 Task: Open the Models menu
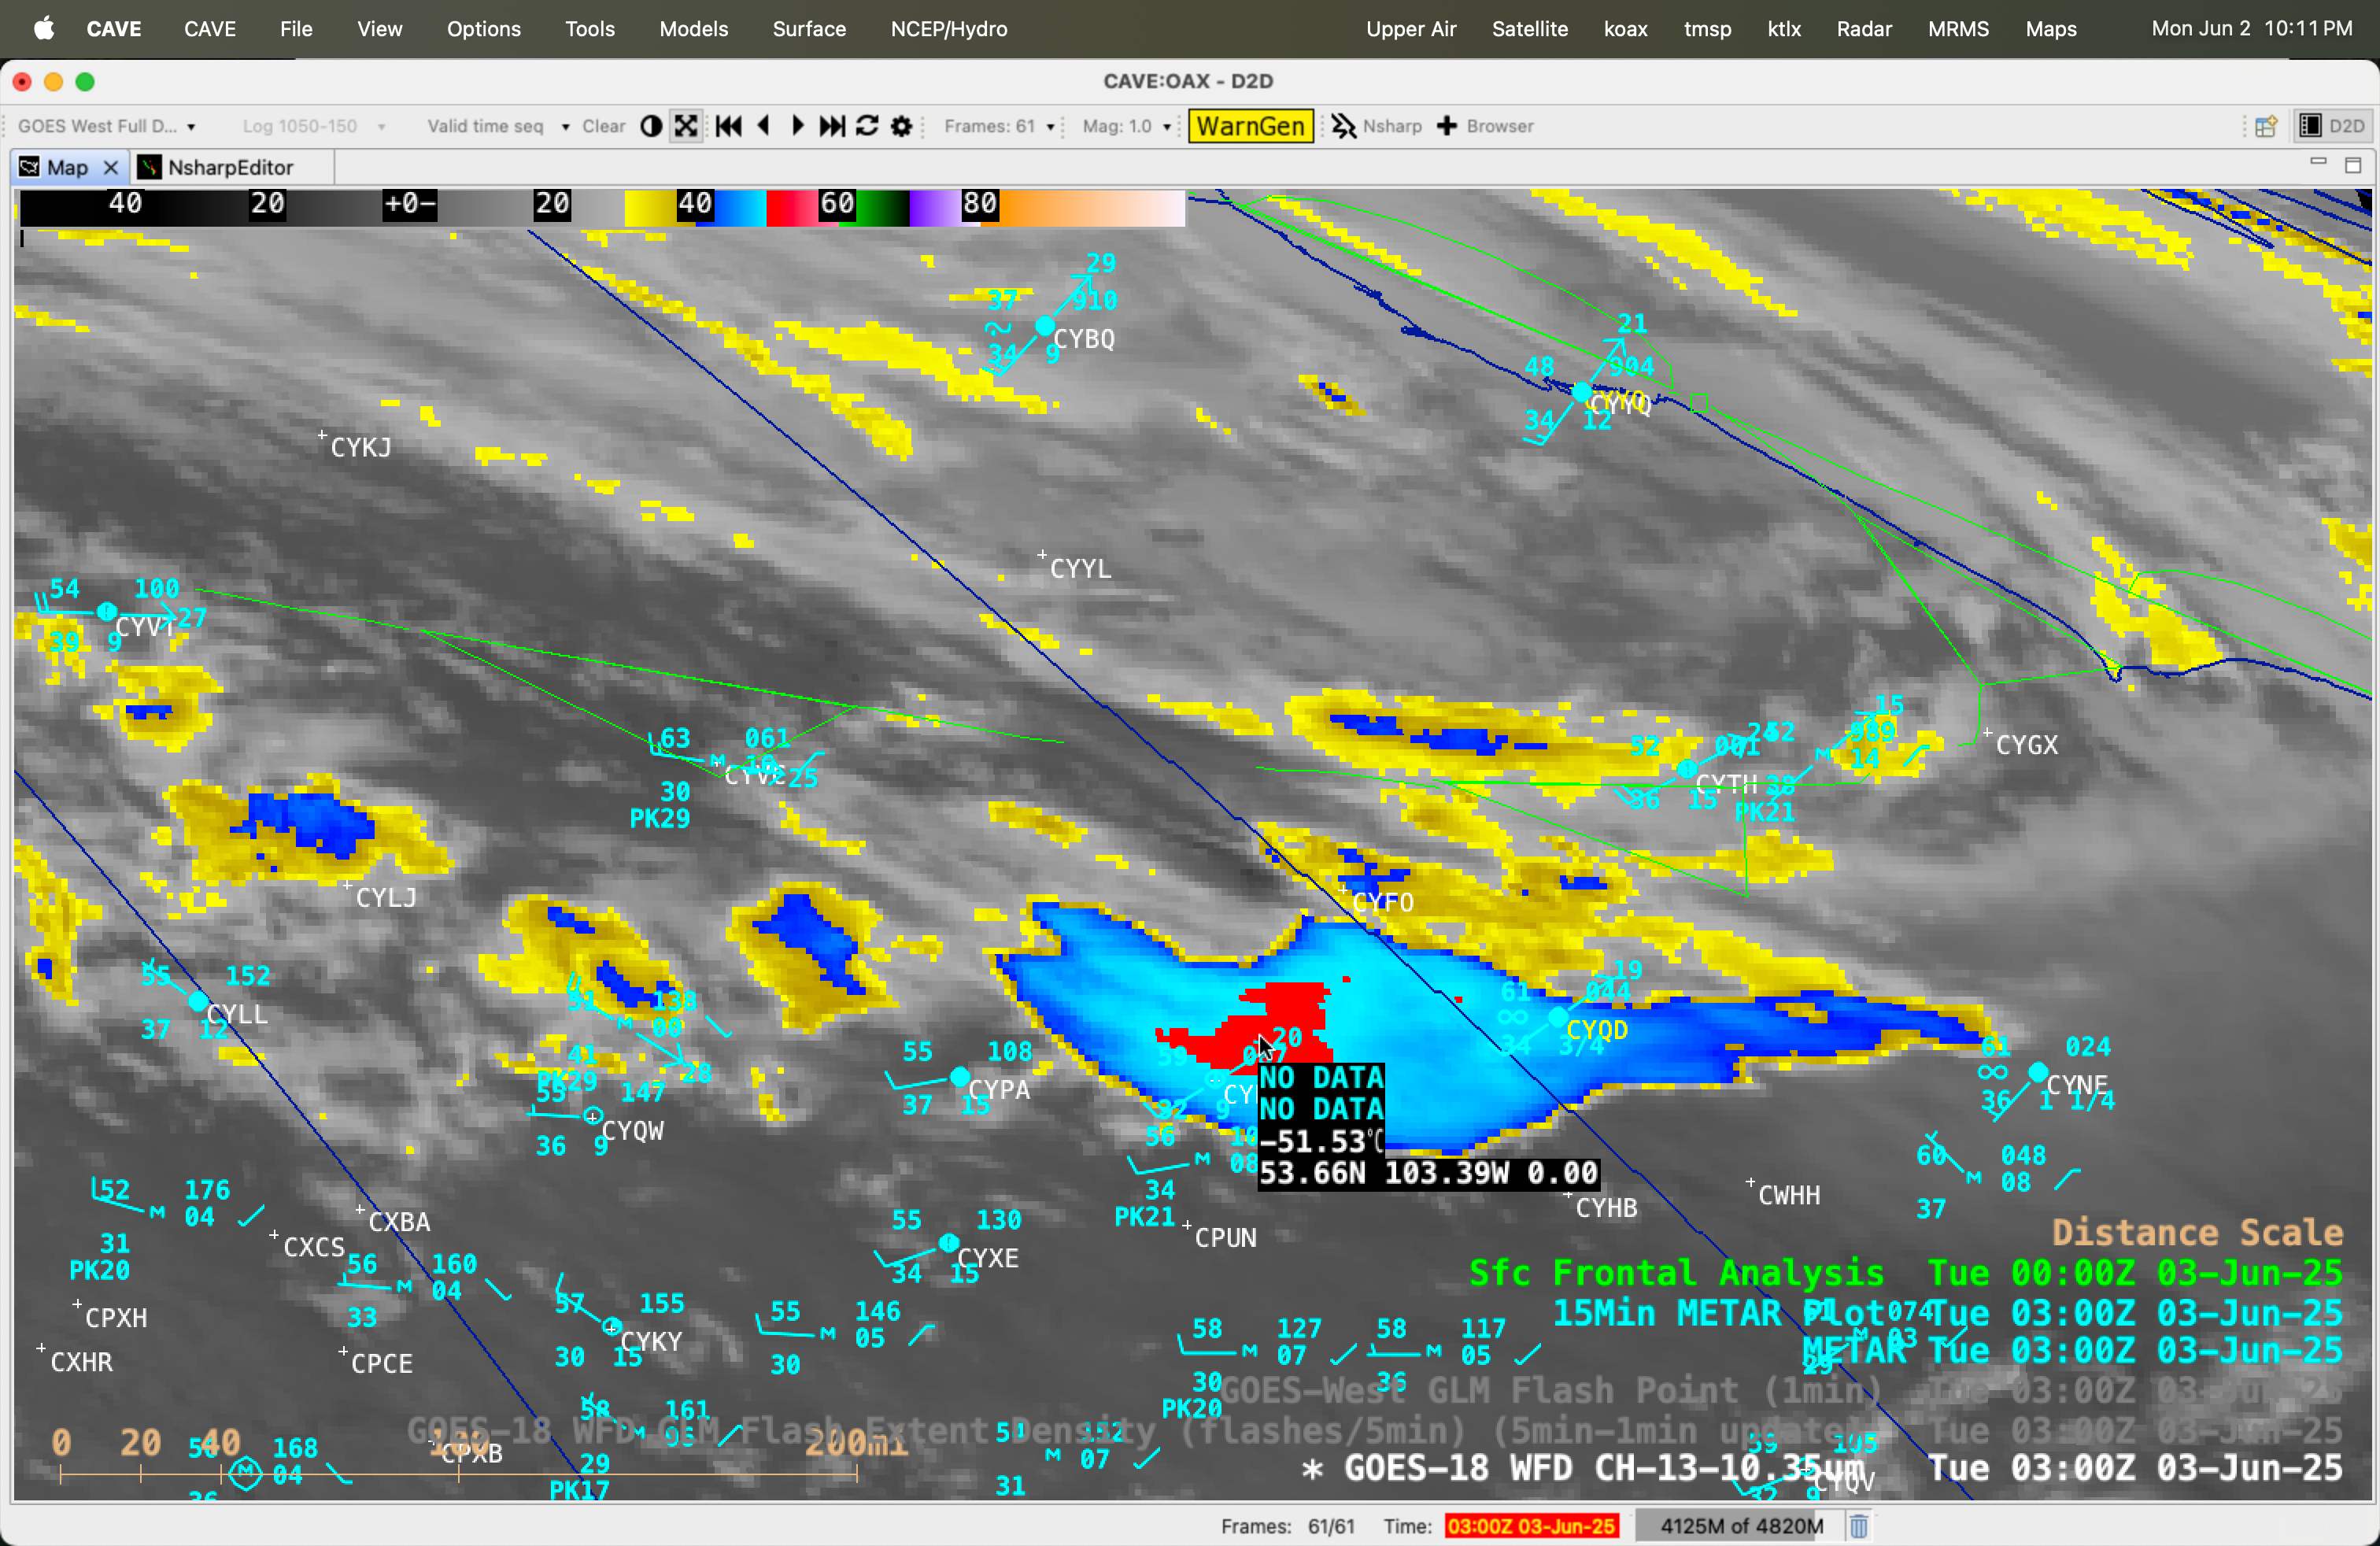(x=694, y=28)
